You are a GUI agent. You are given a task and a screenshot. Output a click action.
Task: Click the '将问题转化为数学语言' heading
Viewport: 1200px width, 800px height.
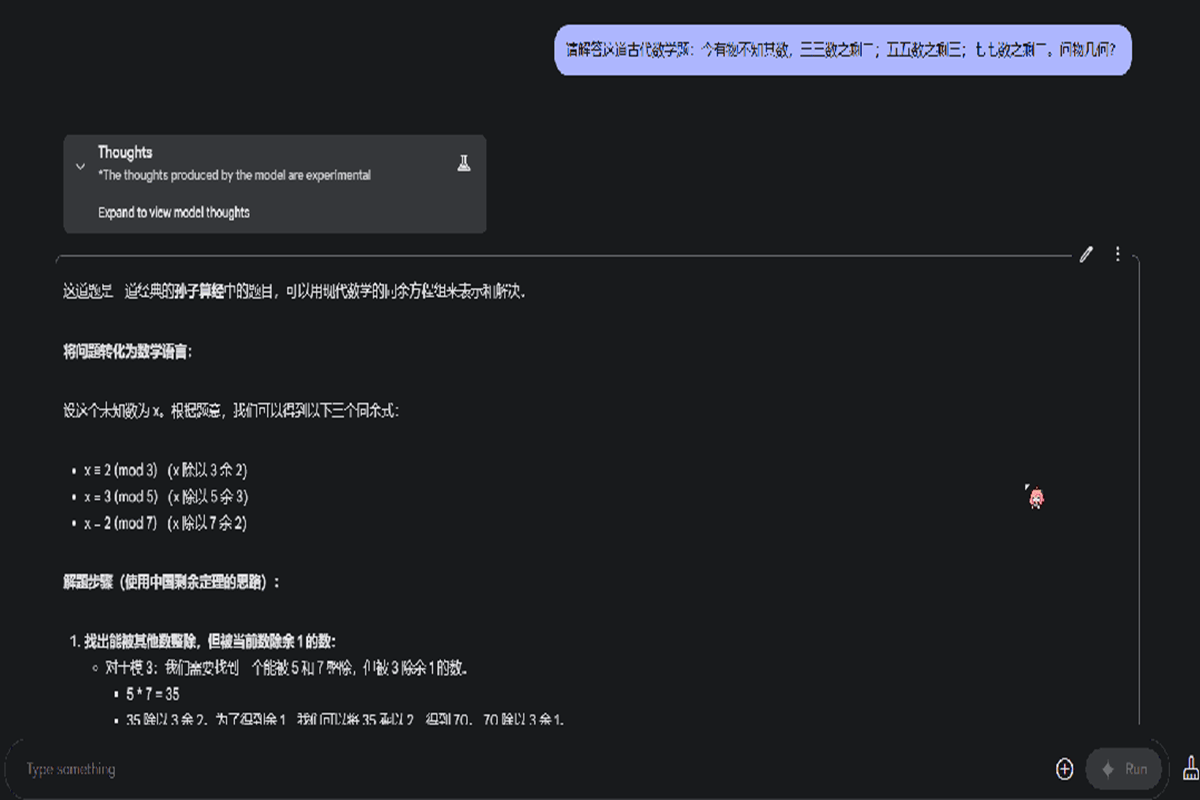[128, 351]
